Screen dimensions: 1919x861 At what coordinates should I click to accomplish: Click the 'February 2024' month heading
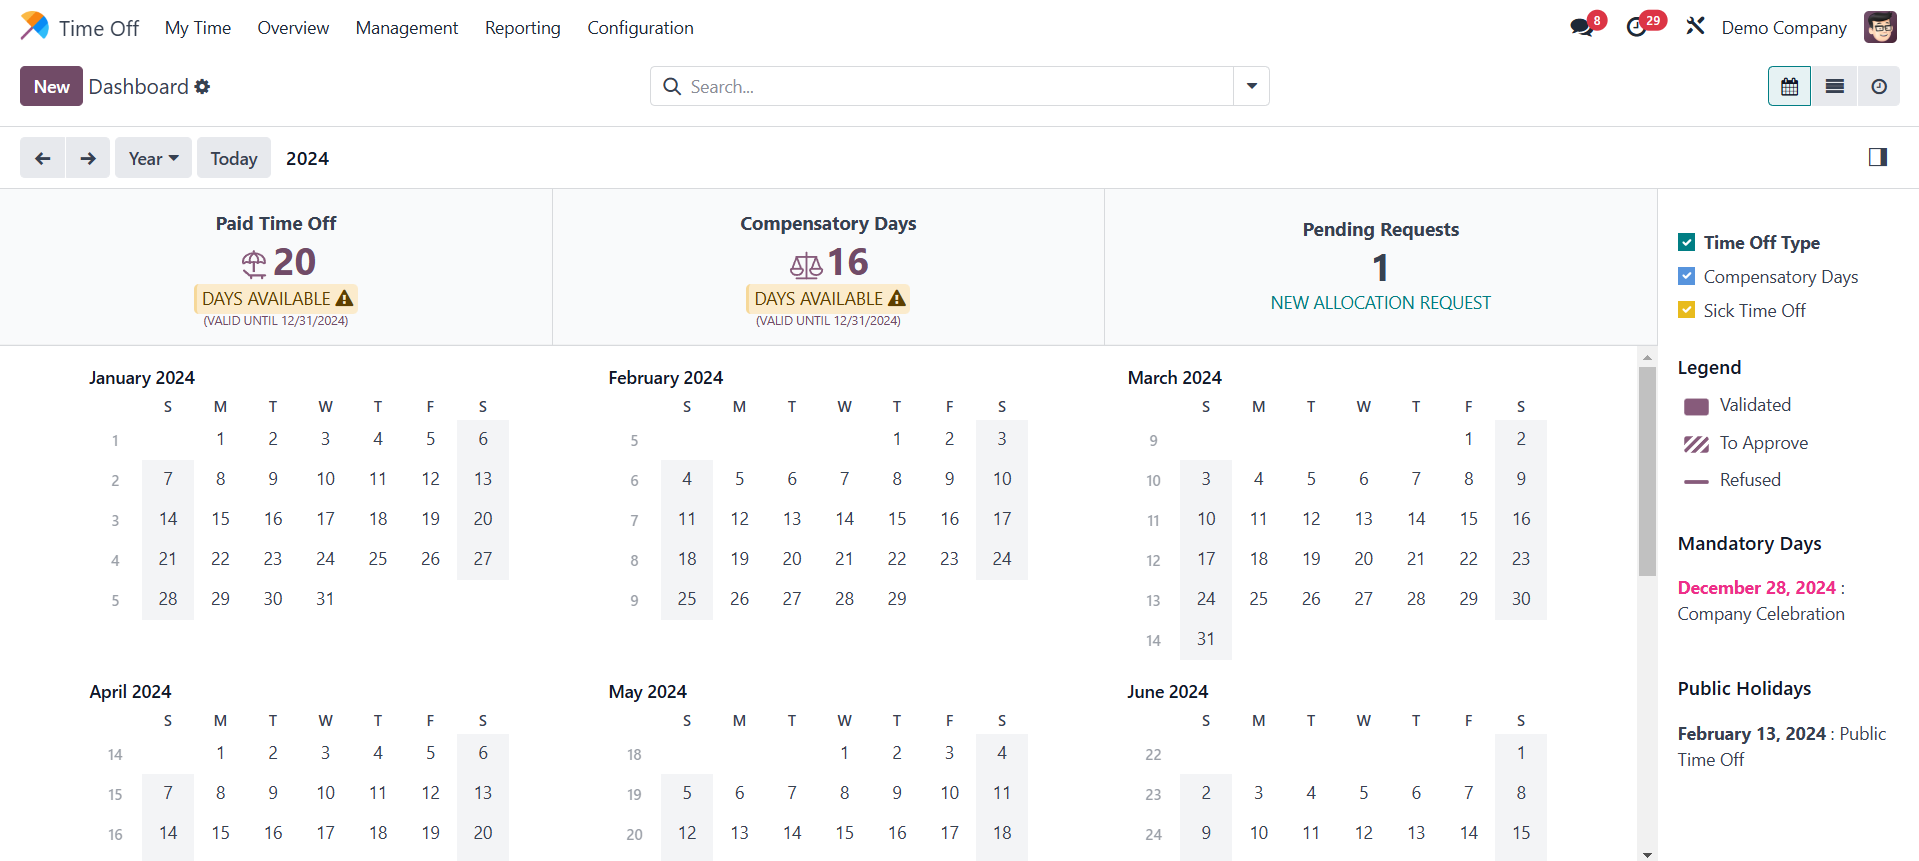666,378
